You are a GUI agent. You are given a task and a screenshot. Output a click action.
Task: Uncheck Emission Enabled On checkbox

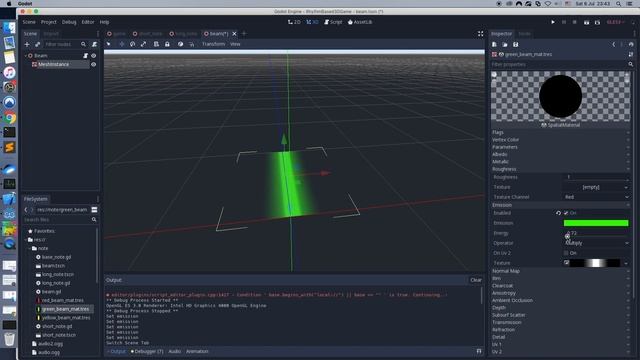[566, 213]
